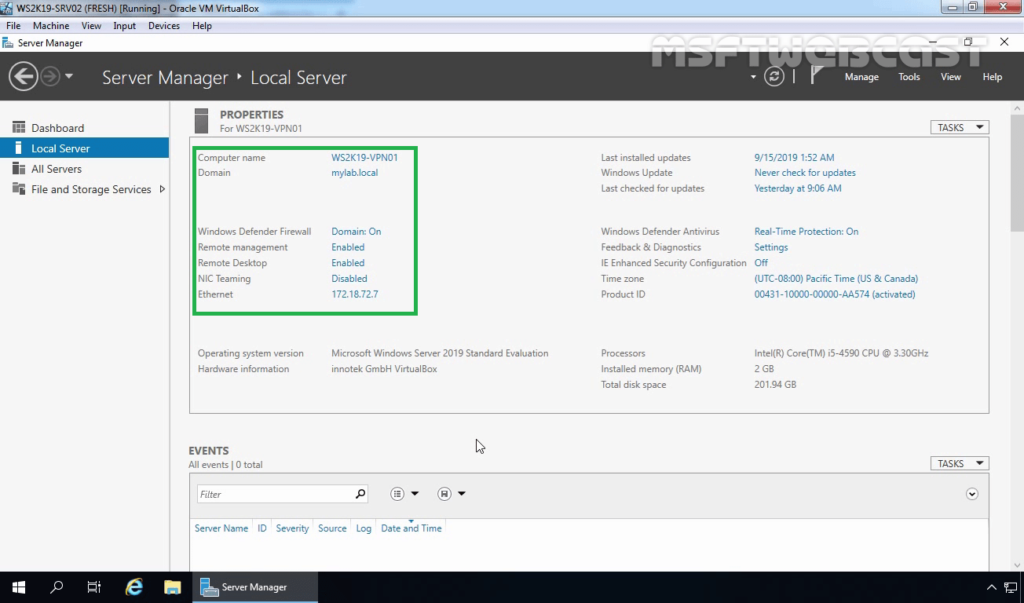Viewport: 1024px width, 603px height.
Task: Sort events by Log column
Action: click(363, 528)
